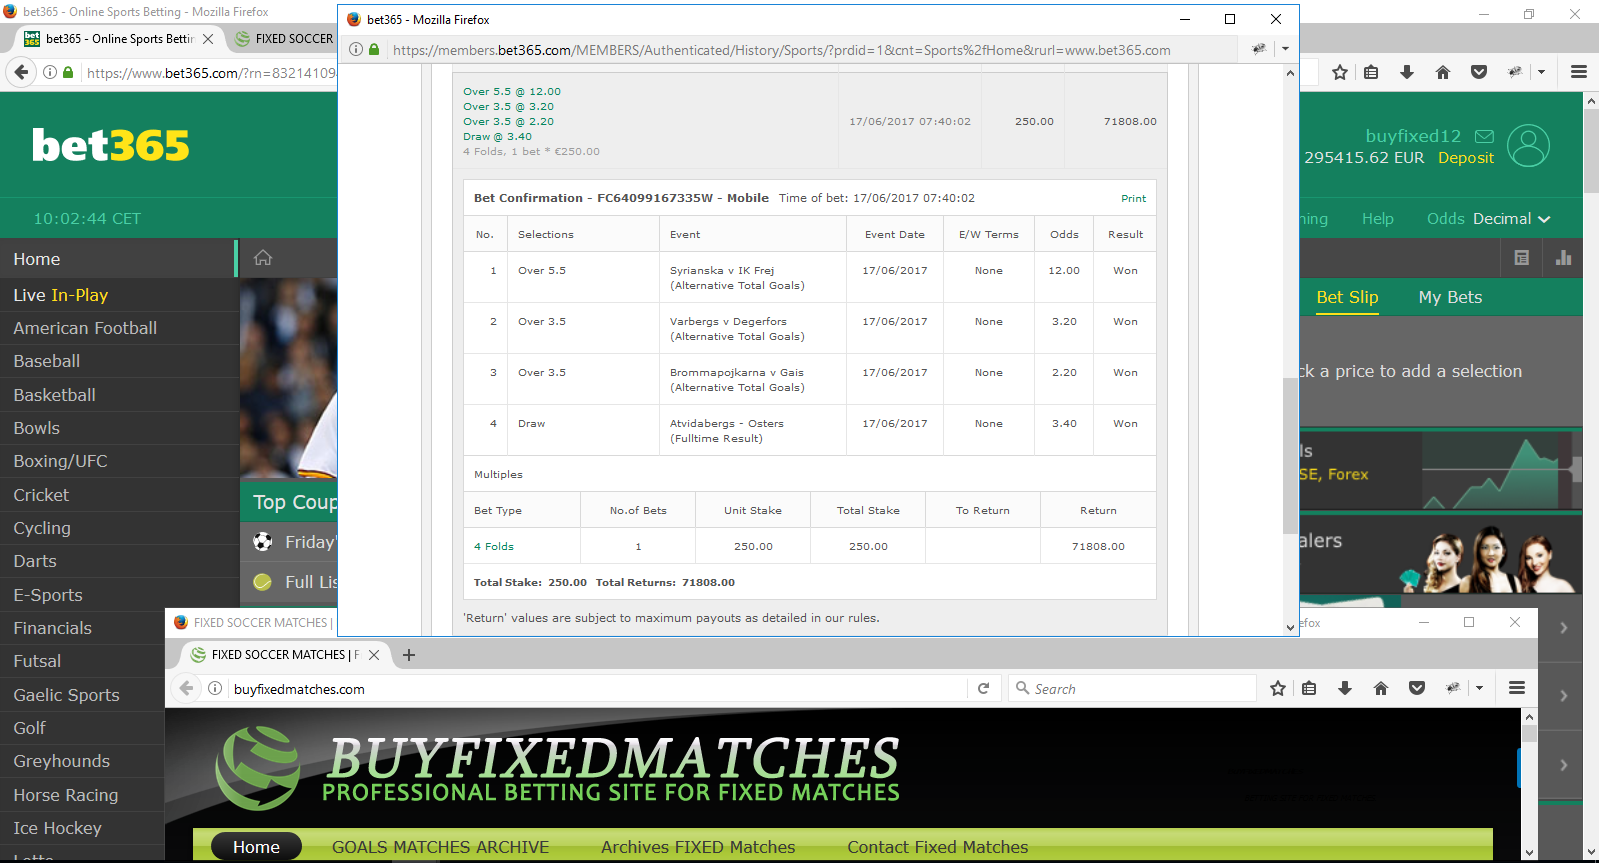
Task: Switch to My Bets tab
Action: 1450,297
